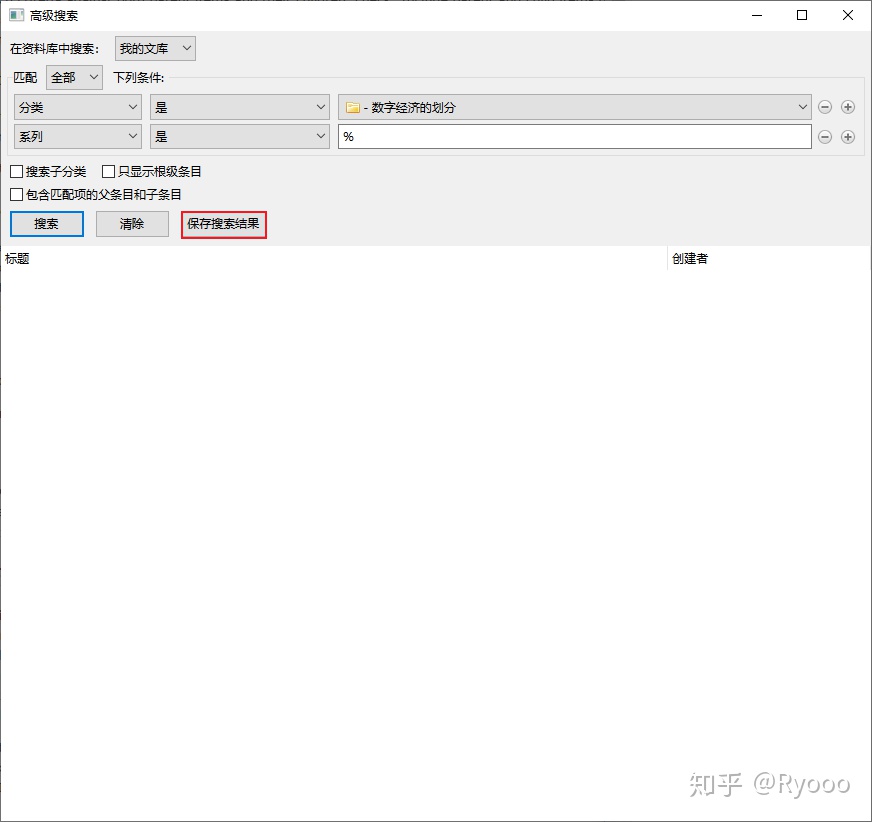Viewport: 872px width, 822px height.
Task: Open the 分类 field dropdown
Action: 78,107
